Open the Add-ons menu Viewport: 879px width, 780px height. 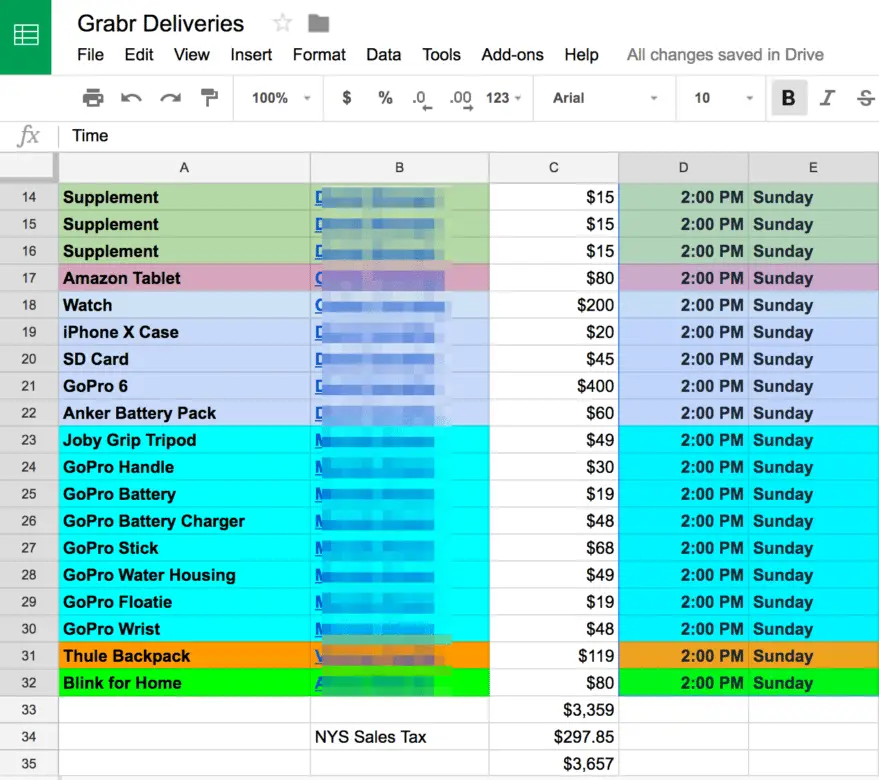(512, 55)
